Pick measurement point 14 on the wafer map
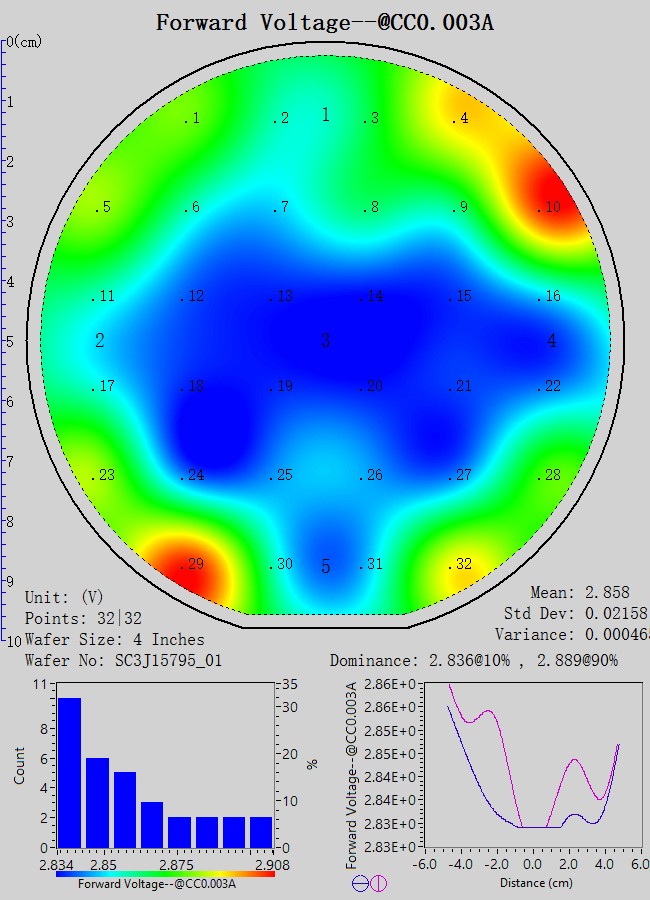 (371, 297)
